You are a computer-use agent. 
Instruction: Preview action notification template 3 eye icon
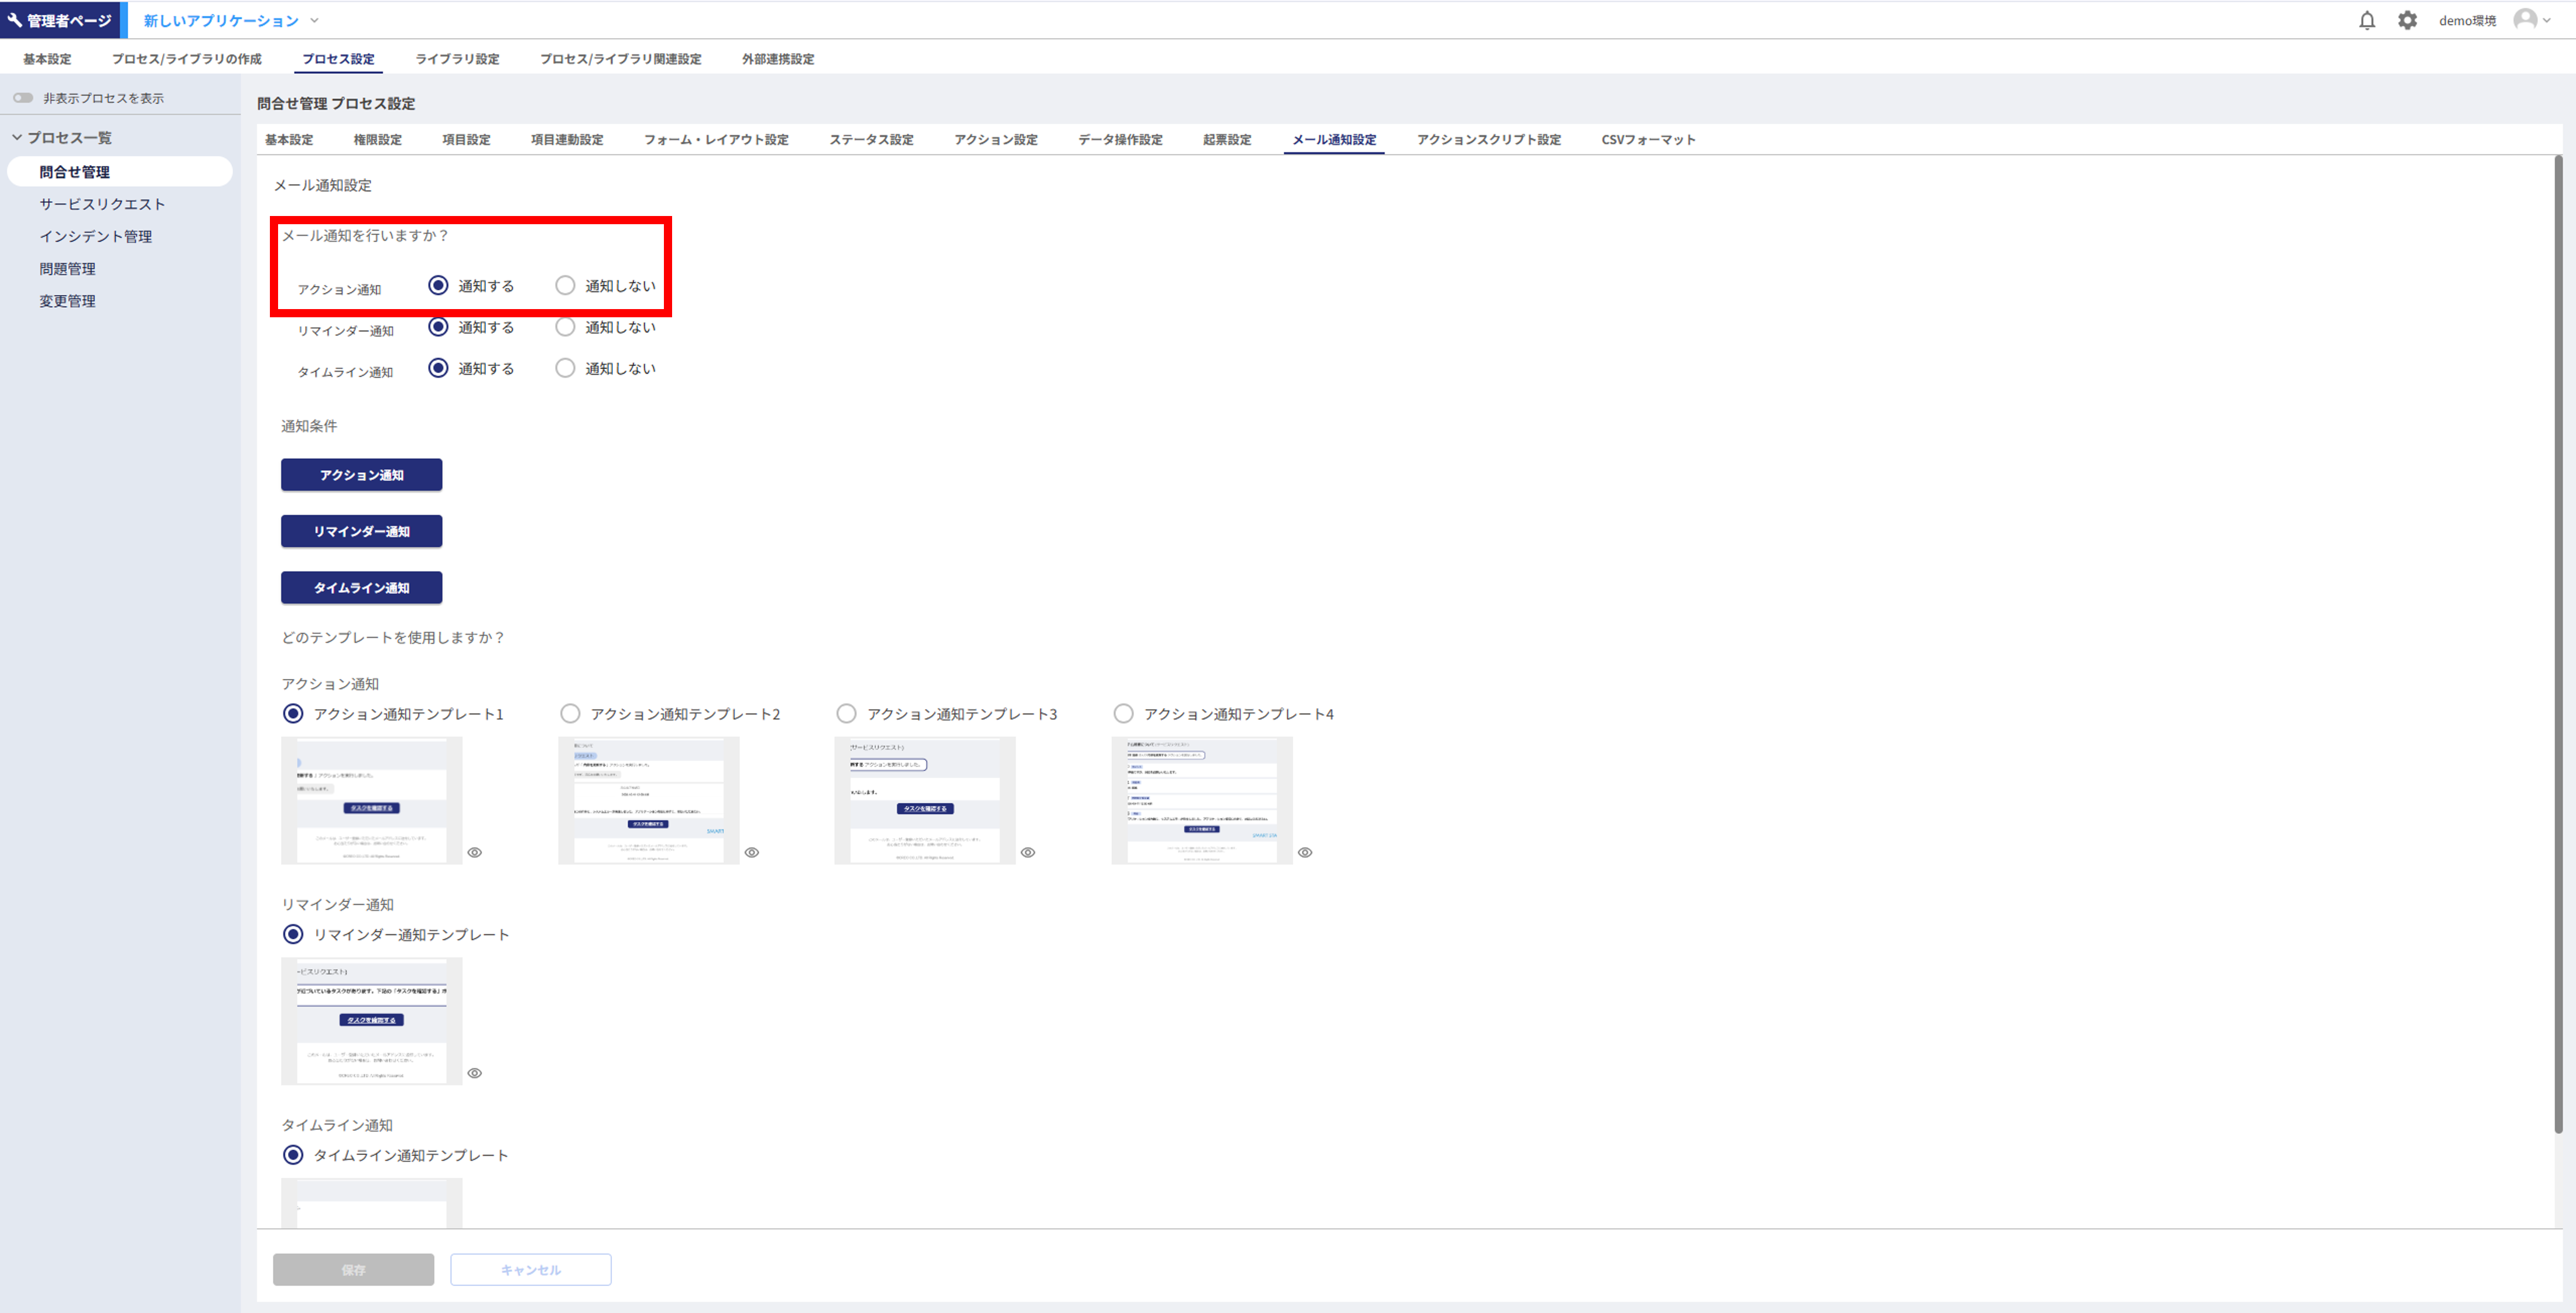coord(1028,852)
